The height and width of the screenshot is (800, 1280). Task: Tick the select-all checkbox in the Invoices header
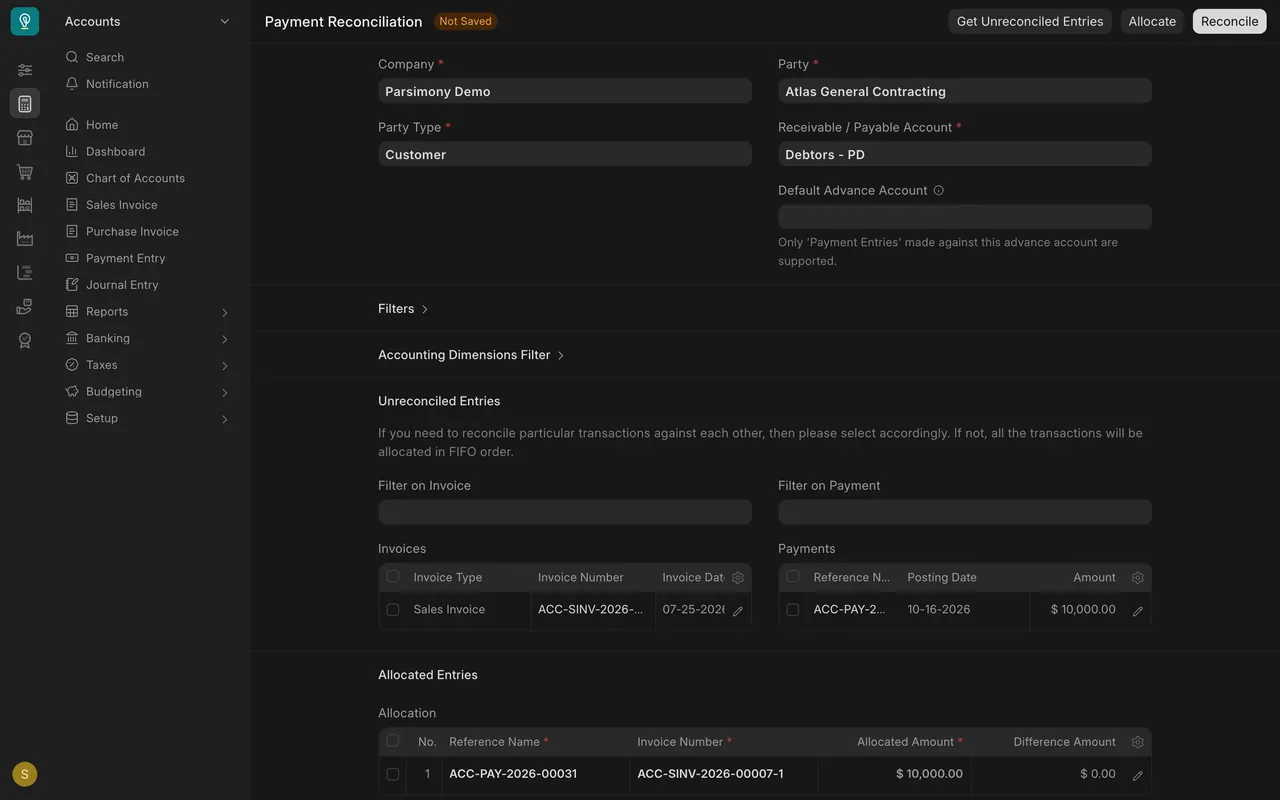393,576
